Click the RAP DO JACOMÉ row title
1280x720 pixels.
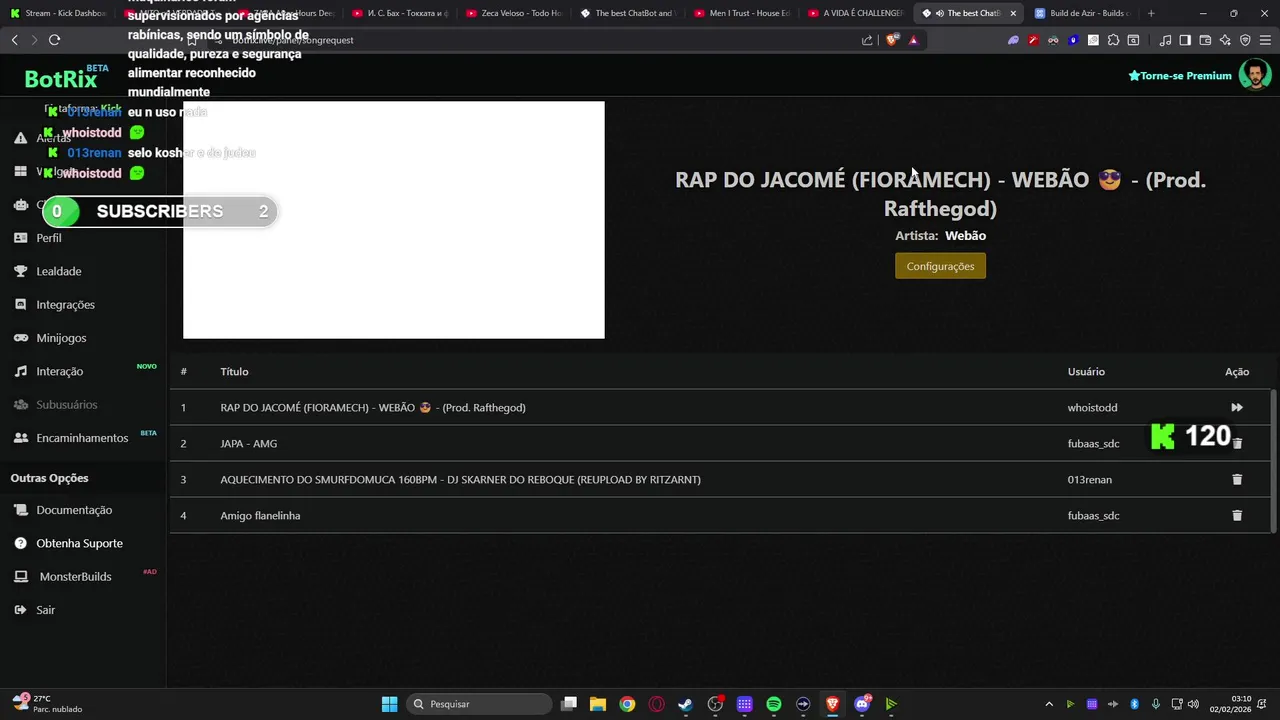(373, 407)
